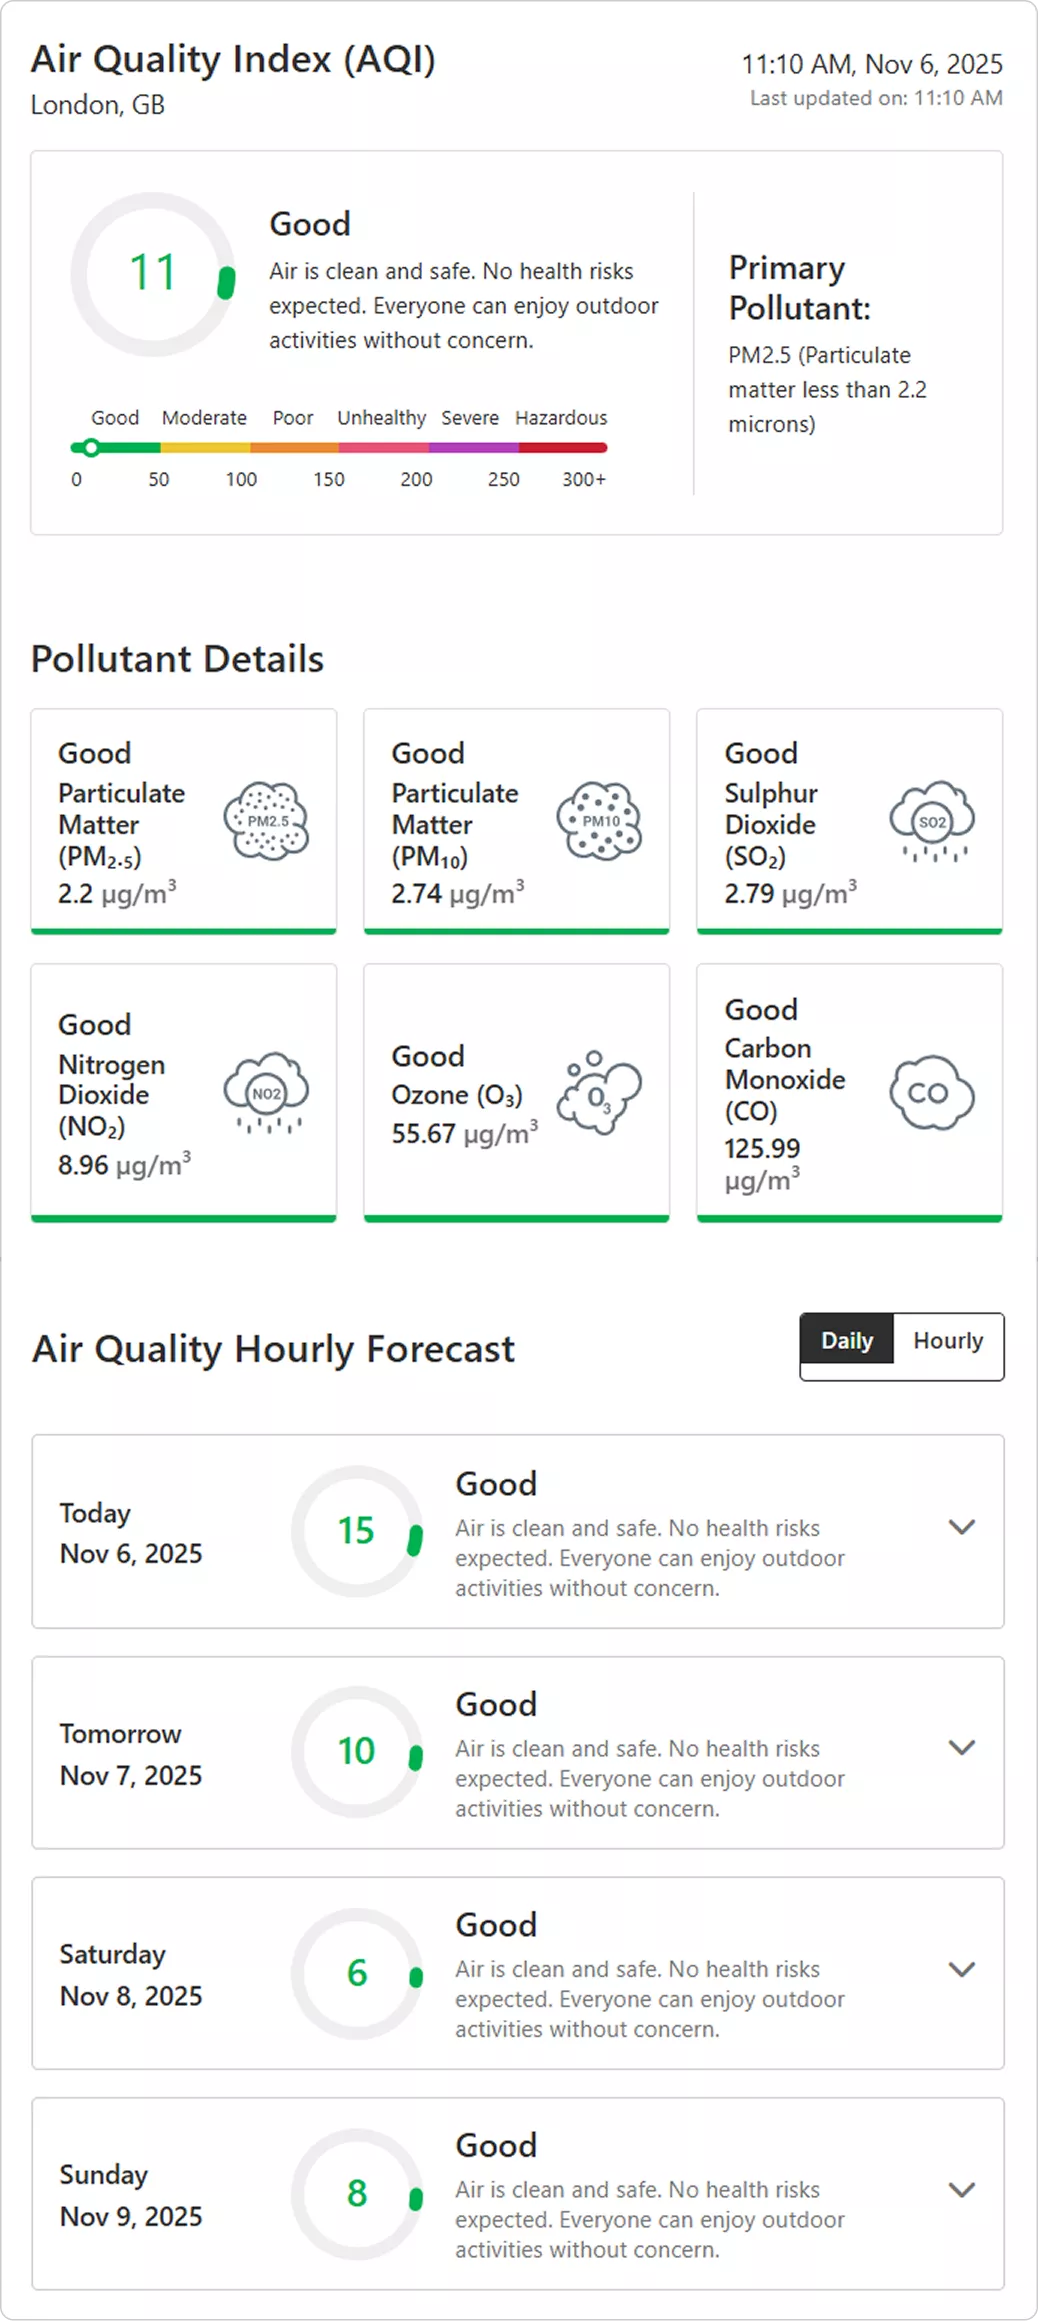Screen dimensions: 1038x2321
Task: Click the Air Quality Index heading
Action: pos(234,59)
